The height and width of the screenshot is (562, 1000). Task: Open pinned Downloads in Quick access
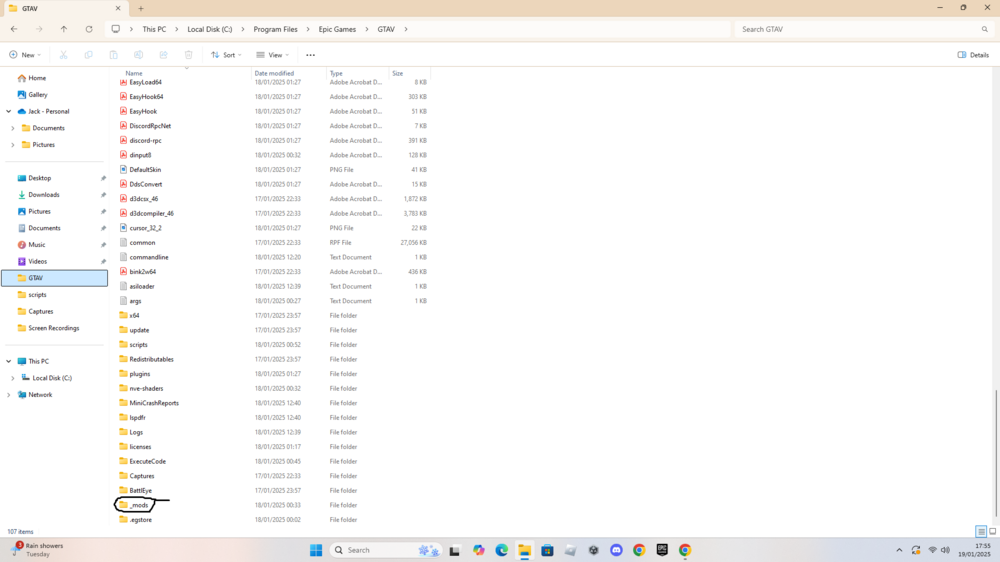pyautogui.click(x=43, y=195)
